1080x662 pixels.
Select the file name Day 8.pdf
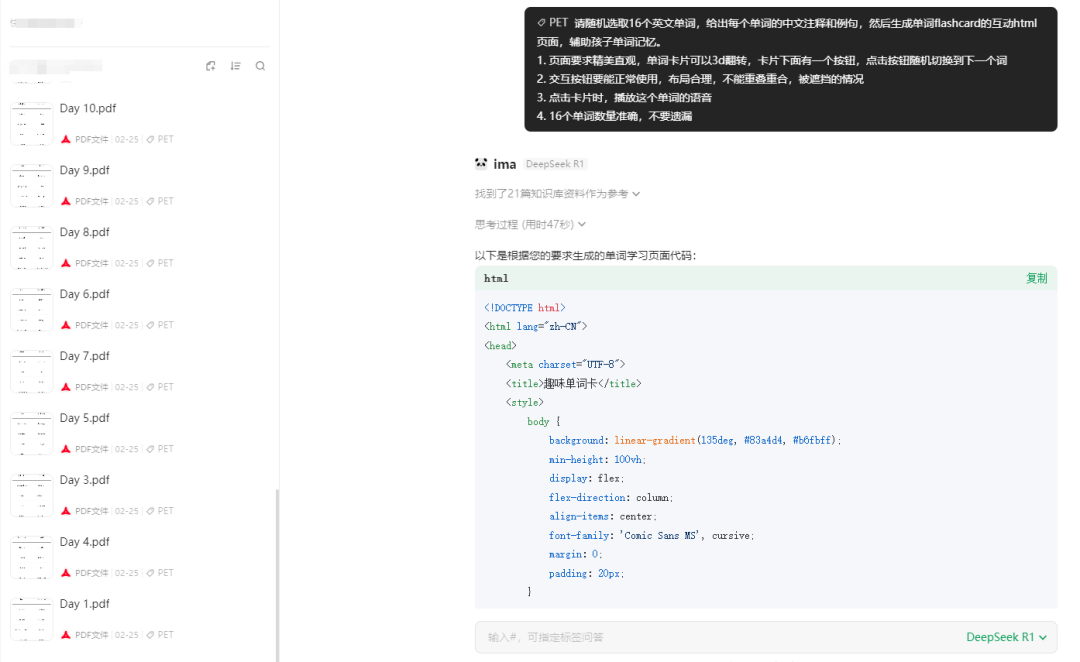tap(85, 232)
